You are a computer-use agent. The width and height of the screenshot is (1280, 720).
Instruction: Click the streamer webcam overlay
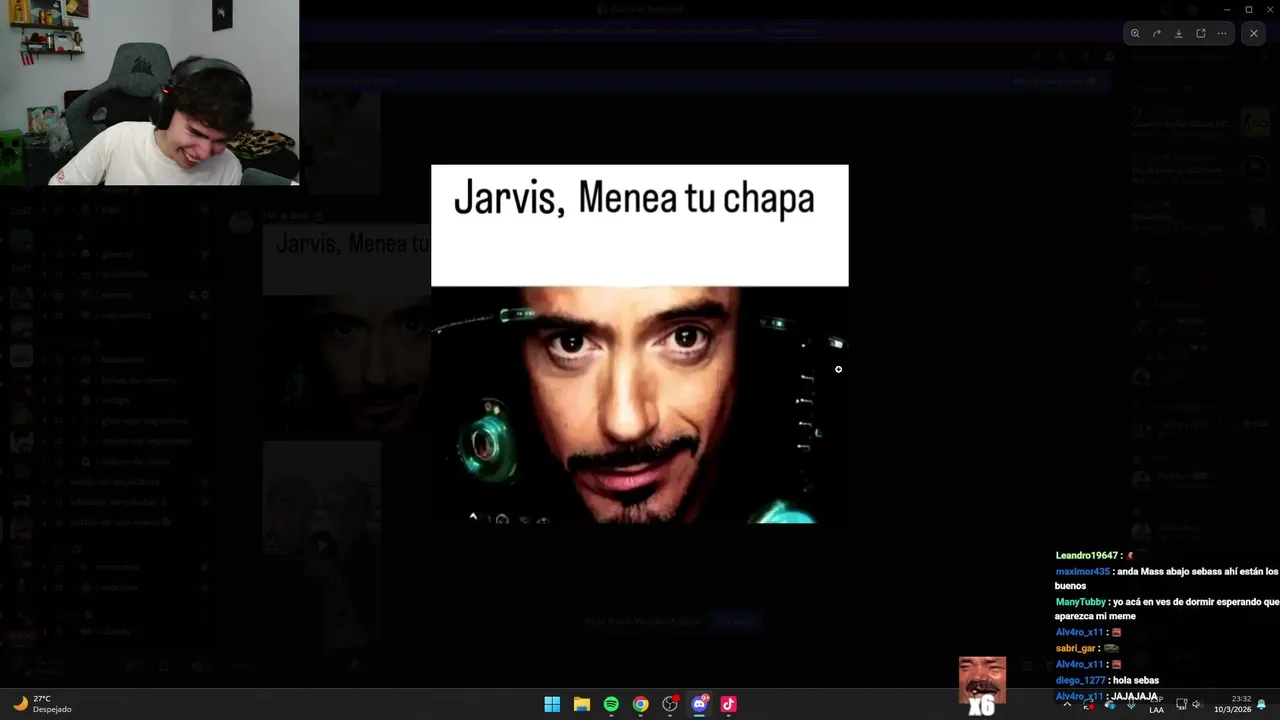tap(150, 92)
